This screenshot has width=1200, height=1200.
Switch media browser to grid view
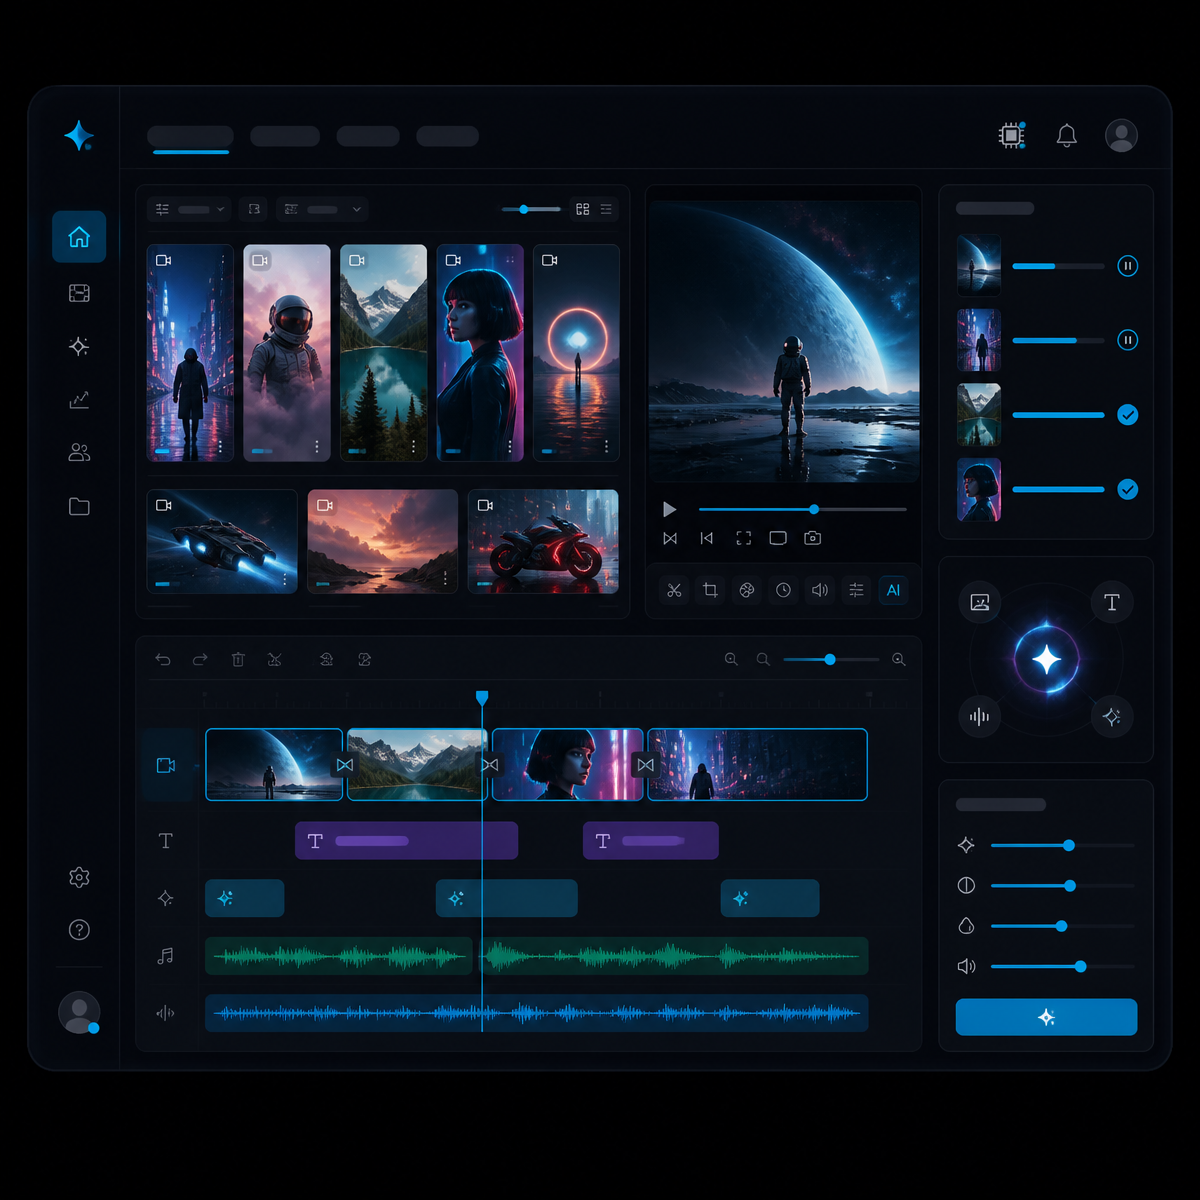click(583, 209)
